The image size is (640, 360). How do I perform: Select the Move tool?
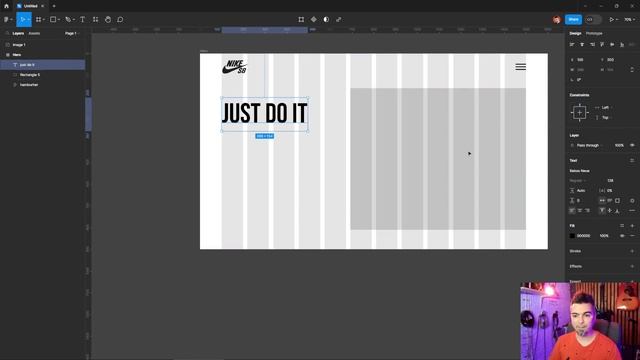tap(22, 19)
